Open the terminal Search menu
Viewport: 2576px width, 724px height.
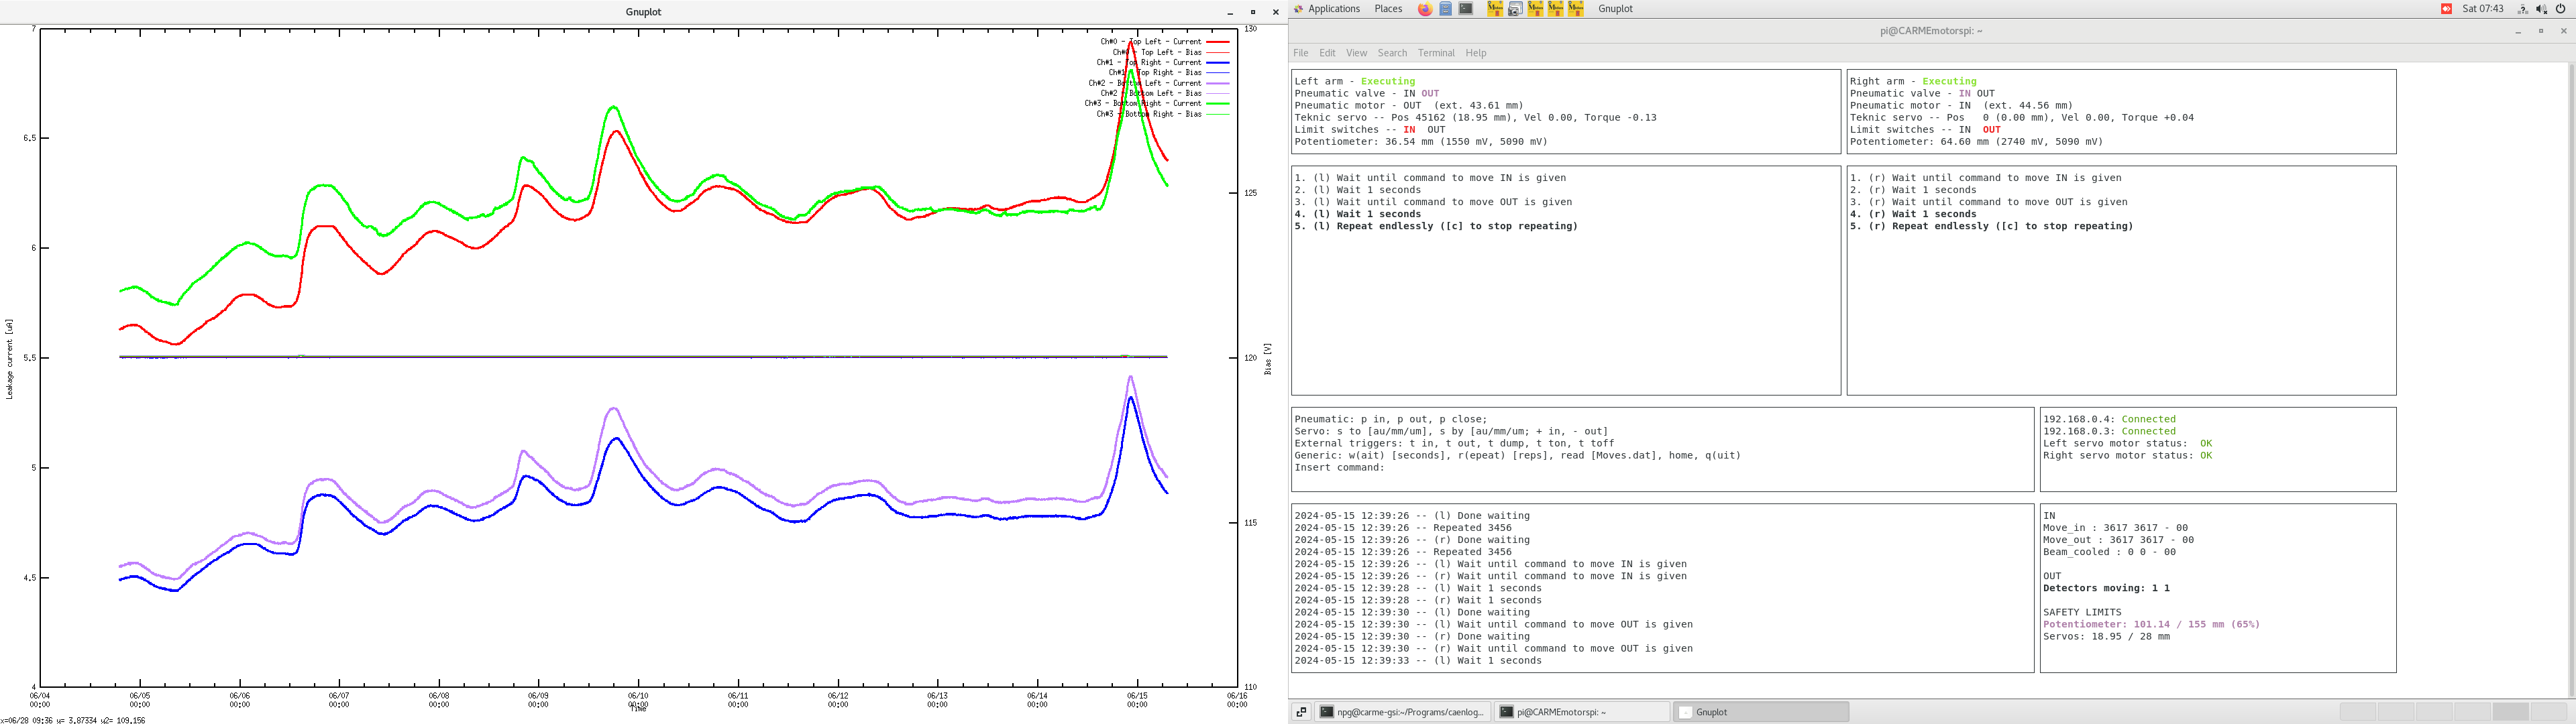[x=1392, y=53]
